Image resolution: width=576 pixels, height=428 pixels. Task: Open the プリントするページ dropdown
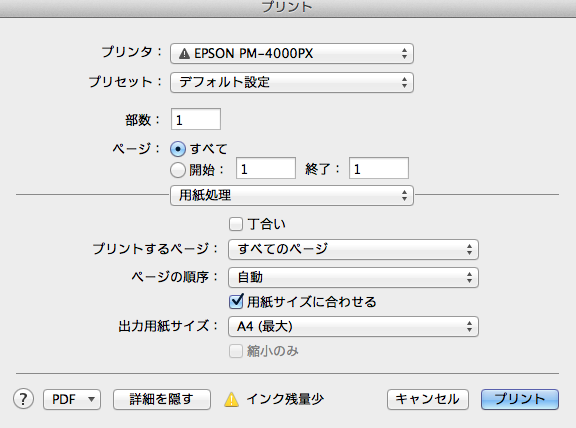[x=353, y=249]
